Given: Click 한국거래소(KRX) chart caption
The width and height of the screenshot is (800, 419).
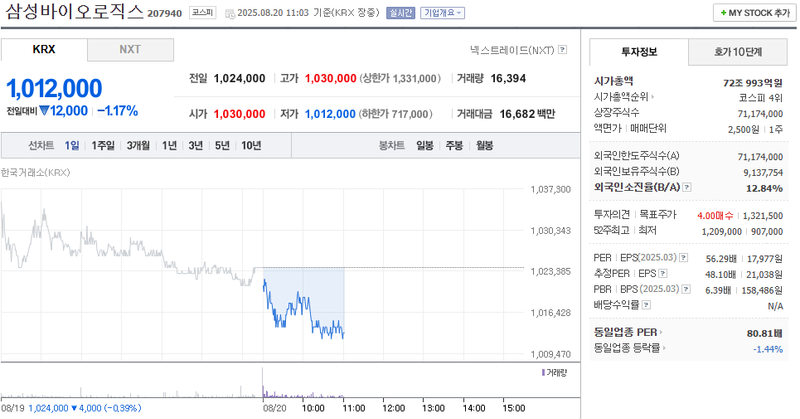Looking at the screenshot, I should (35, 172).
